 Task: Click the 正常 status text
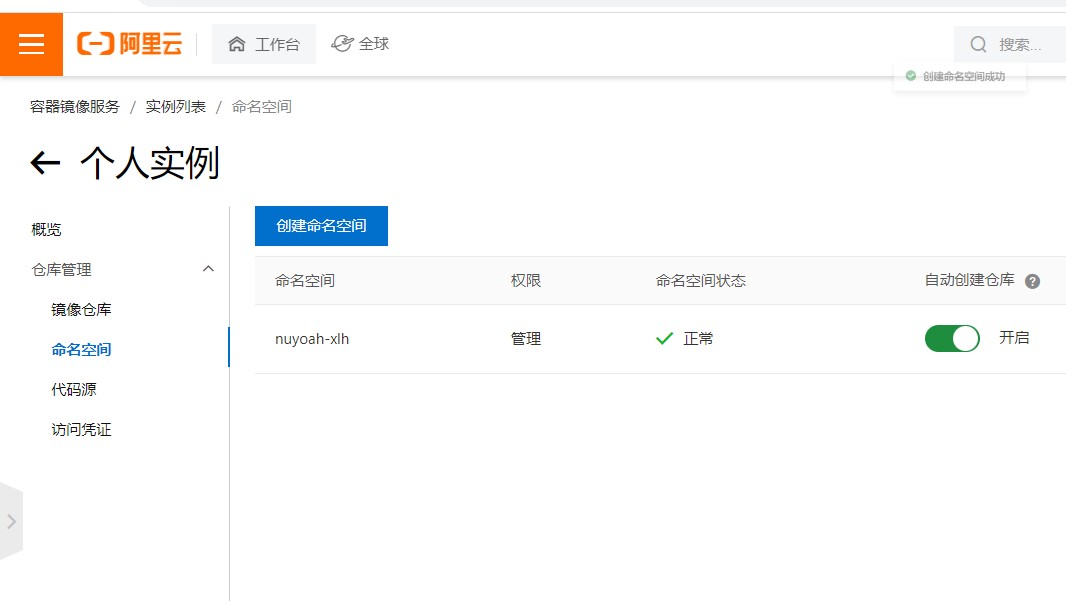pyautogui.click(x=698, y=339)
